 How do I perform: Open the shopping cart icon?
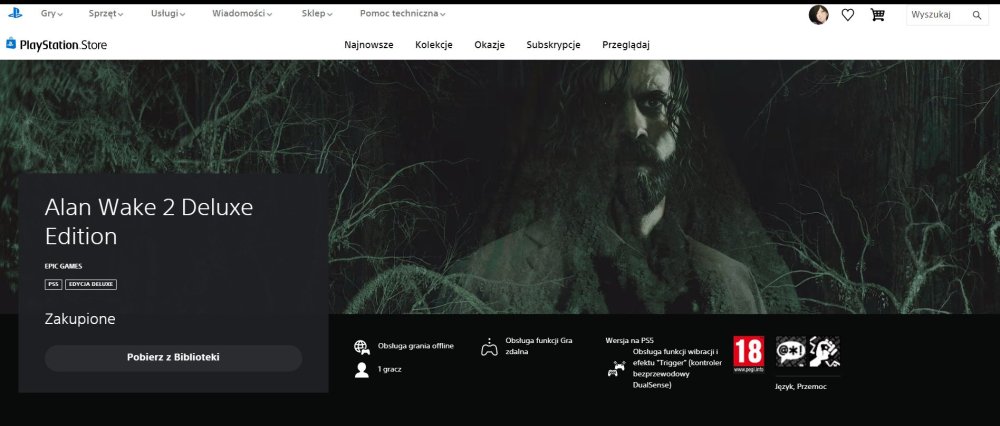point(878,15)
